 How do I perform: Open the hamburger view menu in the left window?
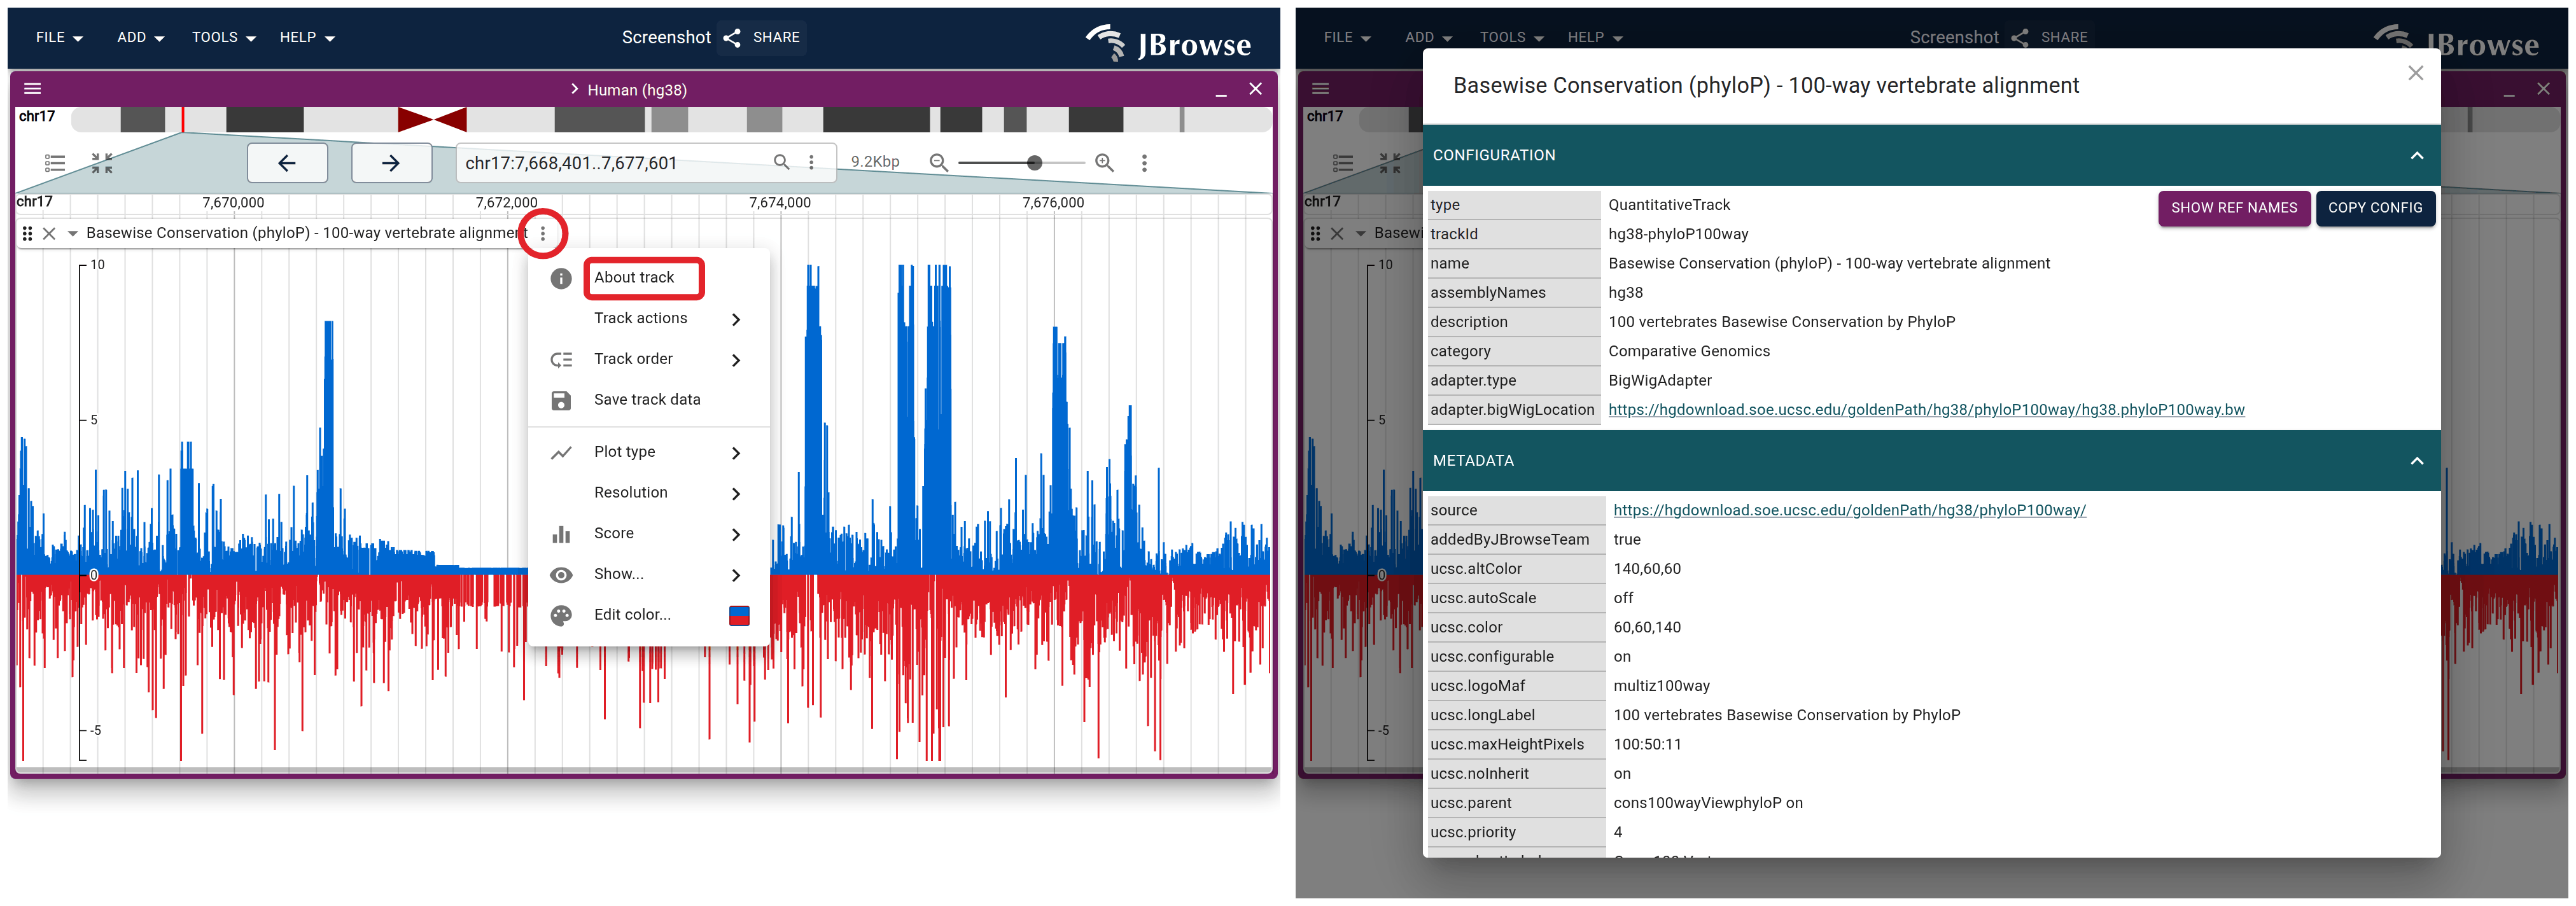coord(33,89)
